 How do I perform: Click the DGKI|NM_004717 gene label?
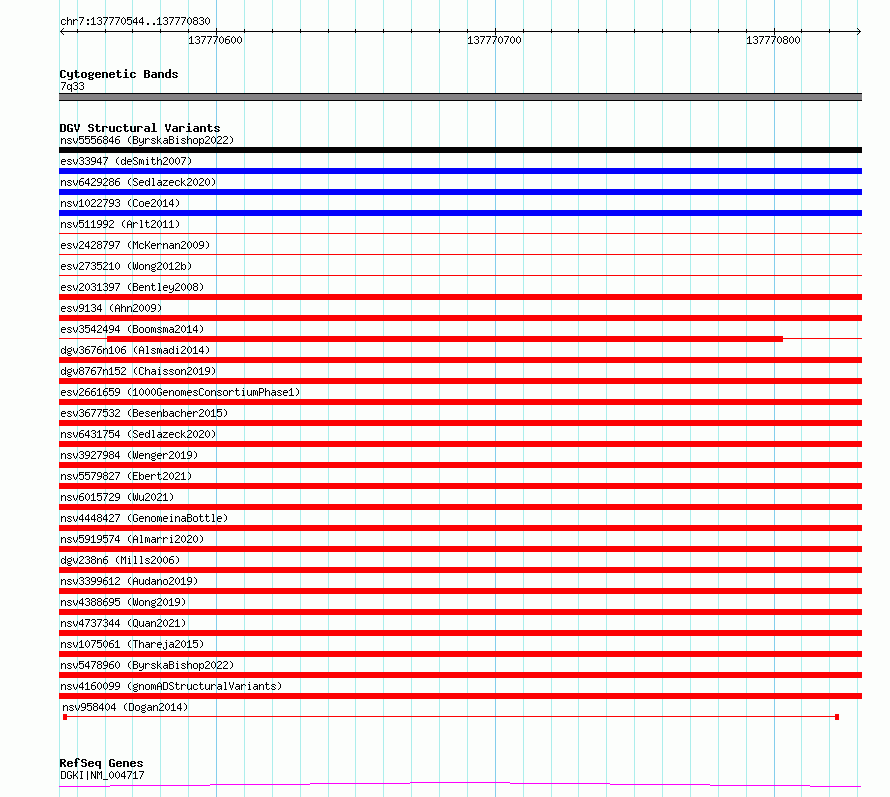click(102, 775)
